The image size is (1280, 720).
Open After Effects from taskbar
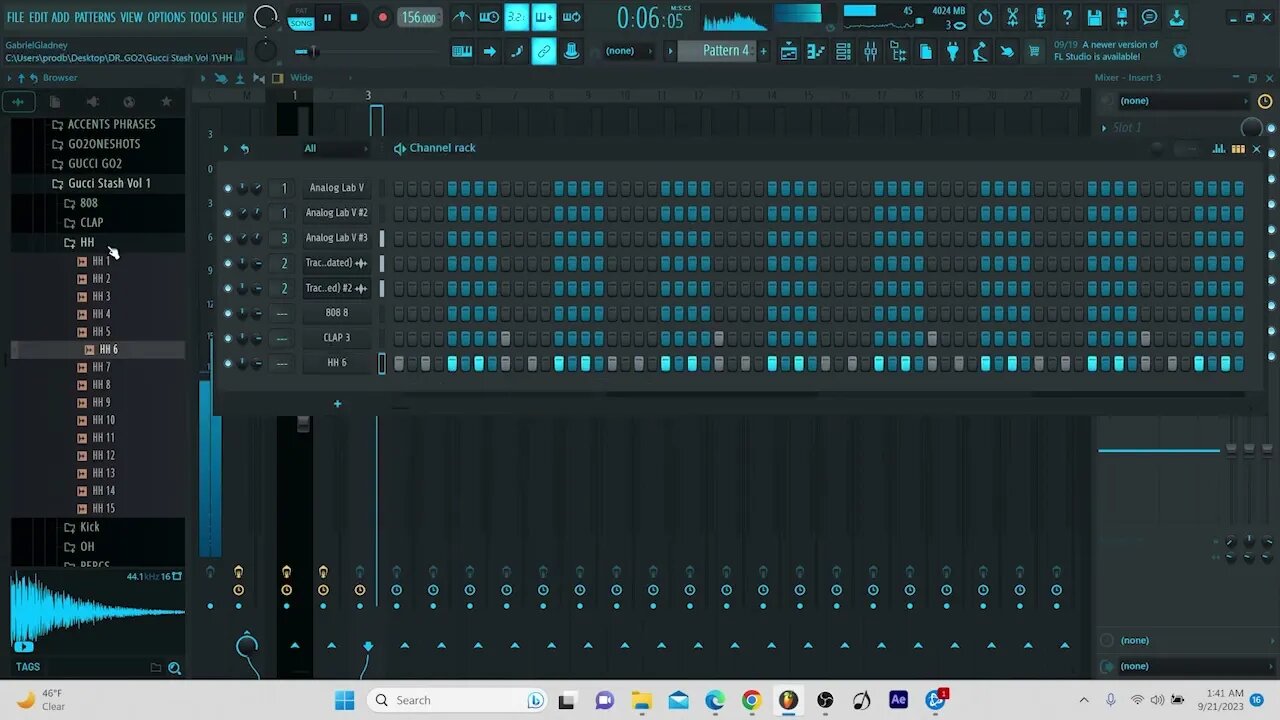click(898, 700)
